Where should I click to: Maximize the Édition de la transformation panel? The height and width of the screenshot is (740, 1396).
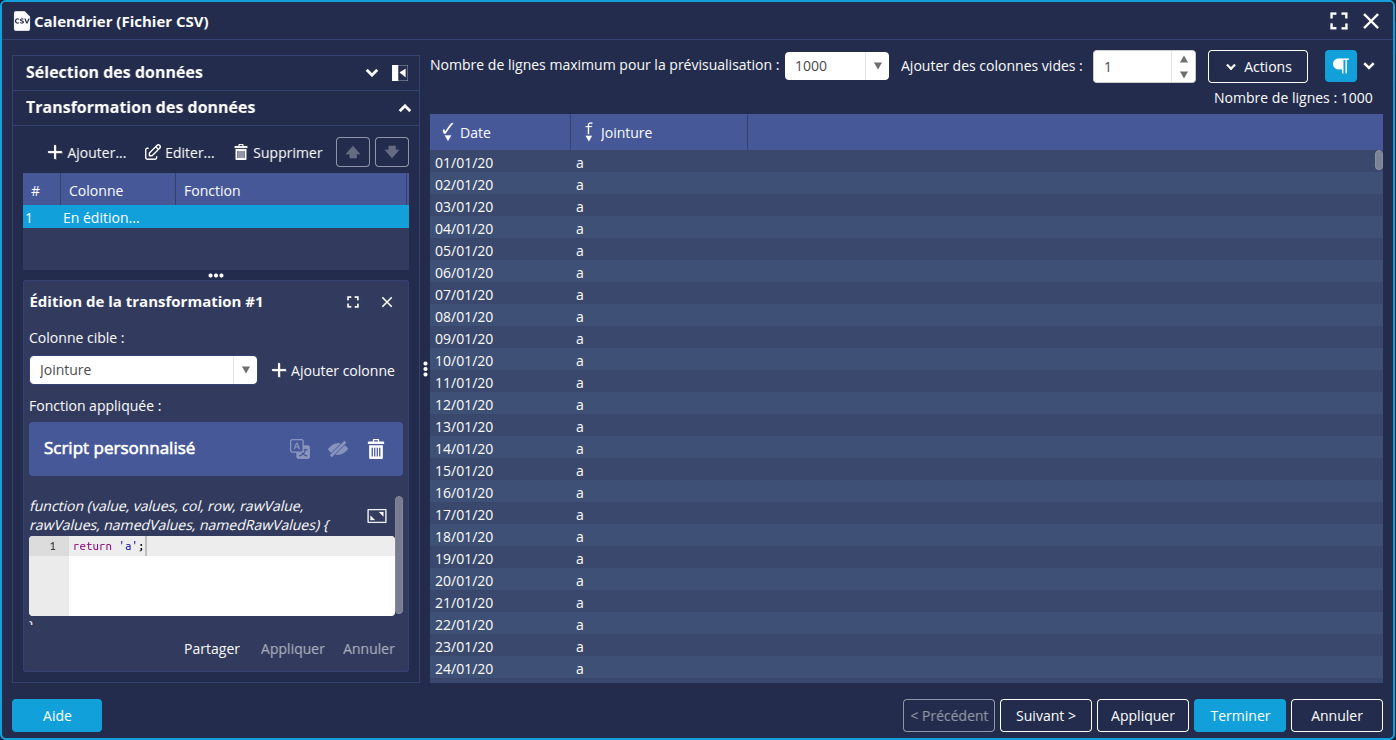click(x=353, y=302)
